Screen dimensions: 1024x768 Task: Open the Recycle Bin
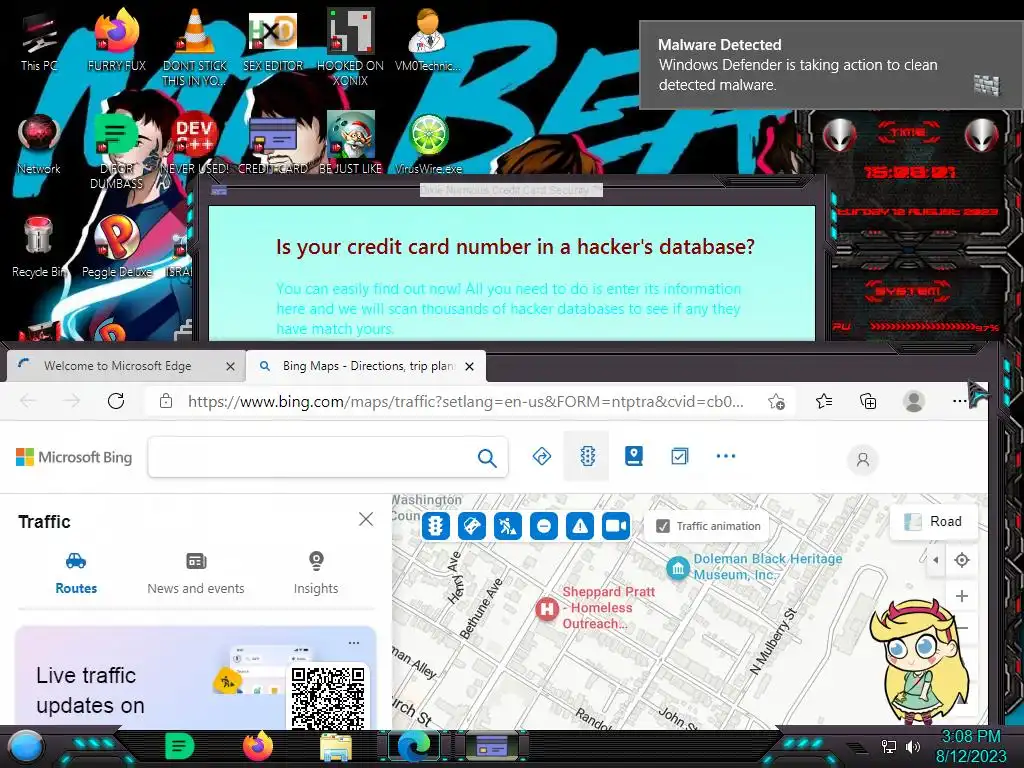tap(39, 247)
